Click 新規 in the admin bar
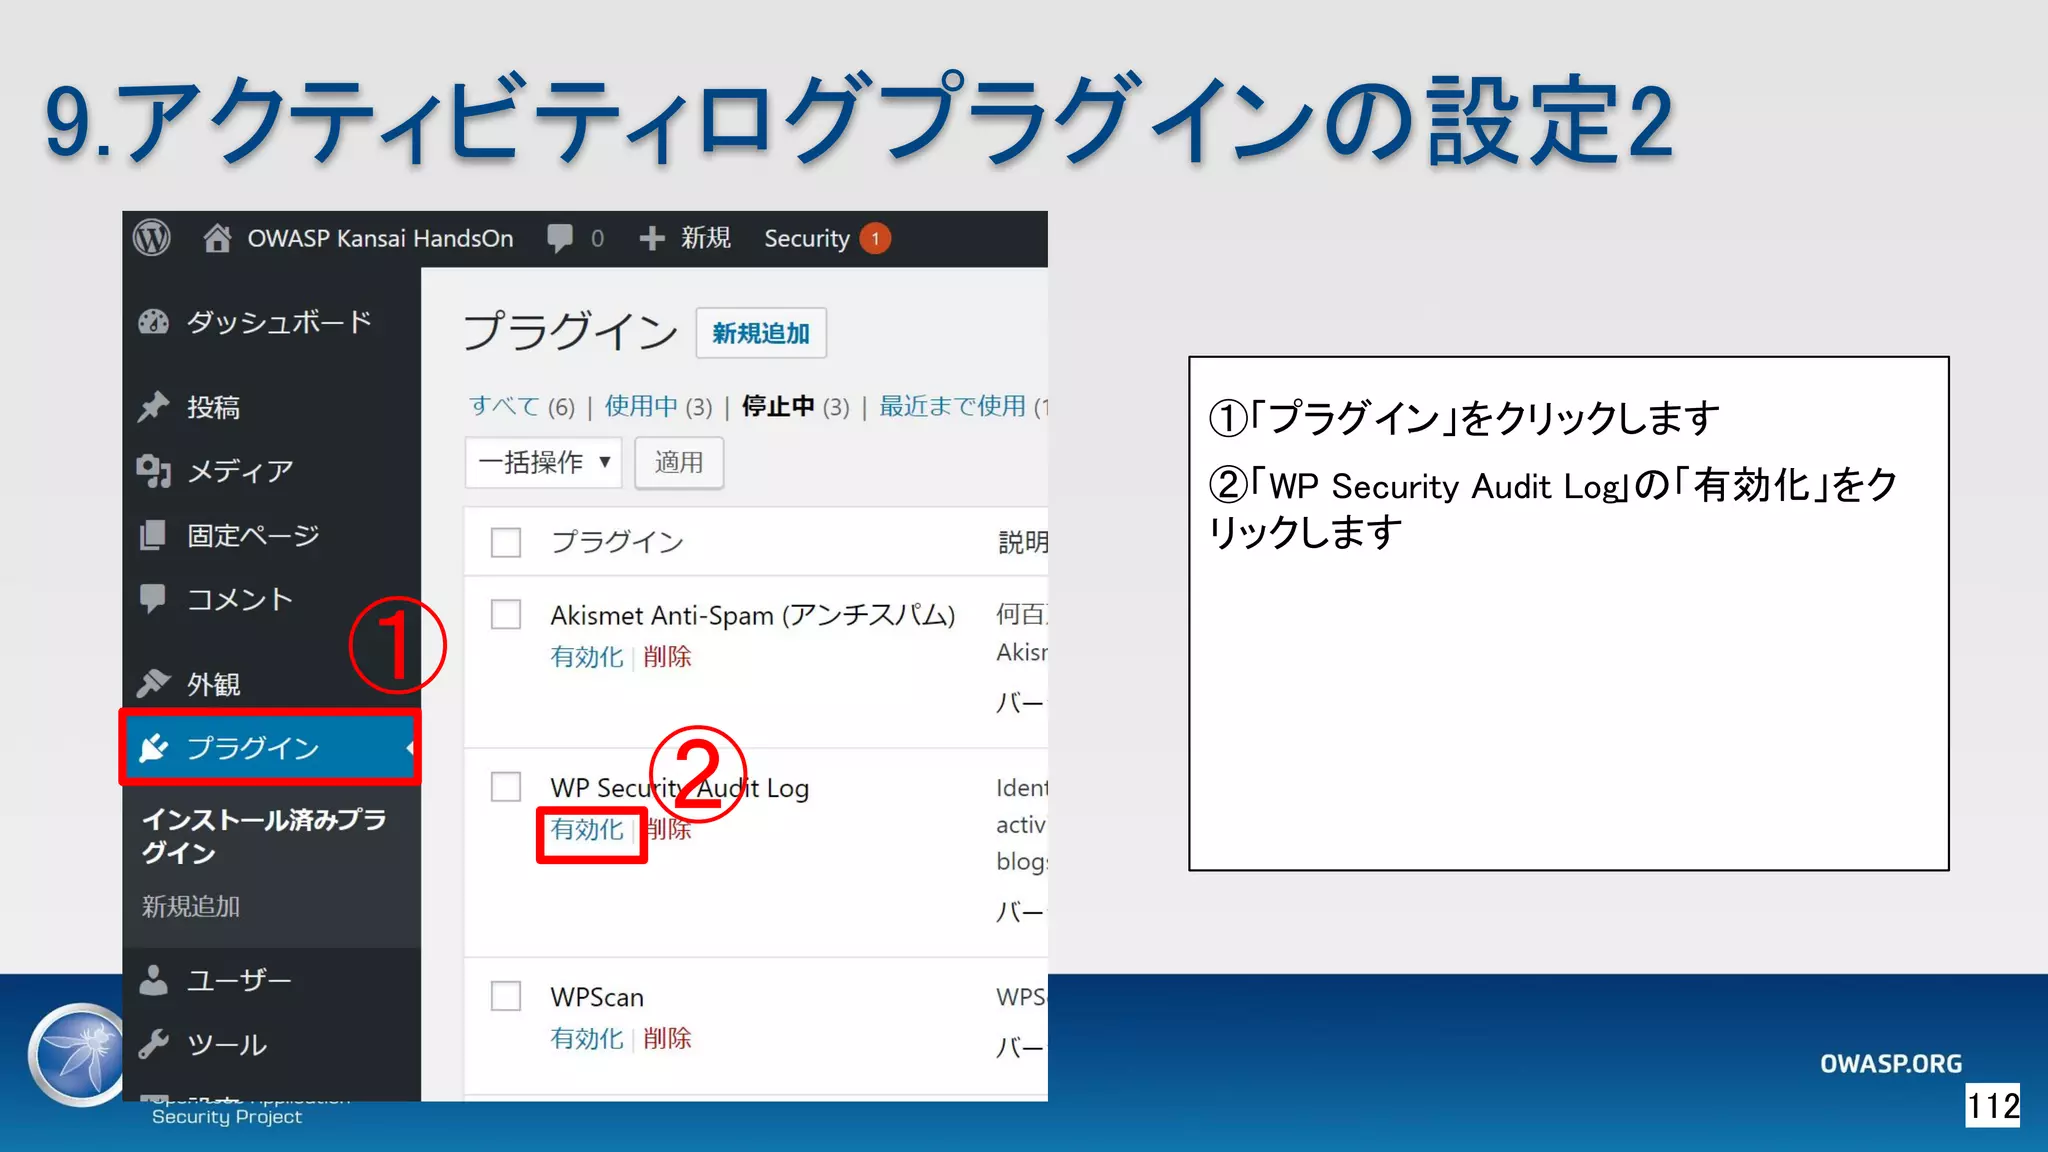The height and width of the screenshot is (1152, 2048). pos(706,238)
